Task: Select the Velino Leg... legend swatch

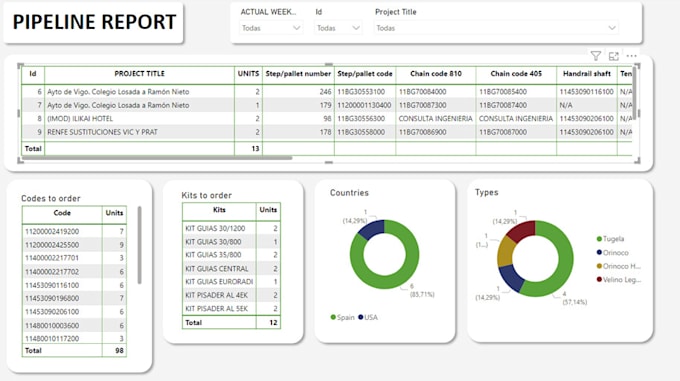Action: (x=599, y=280)
